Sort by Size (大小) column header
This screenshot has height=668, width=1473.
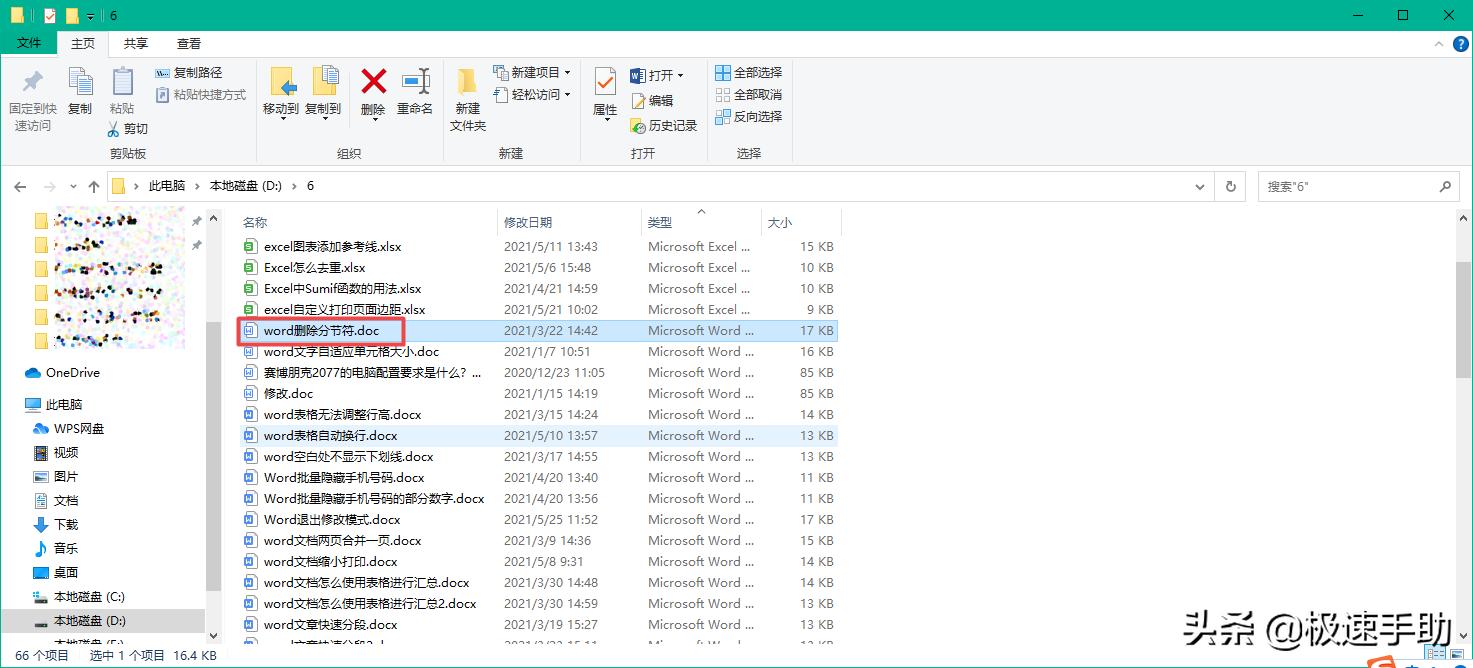pyautogui.click(x=780, y=223)
